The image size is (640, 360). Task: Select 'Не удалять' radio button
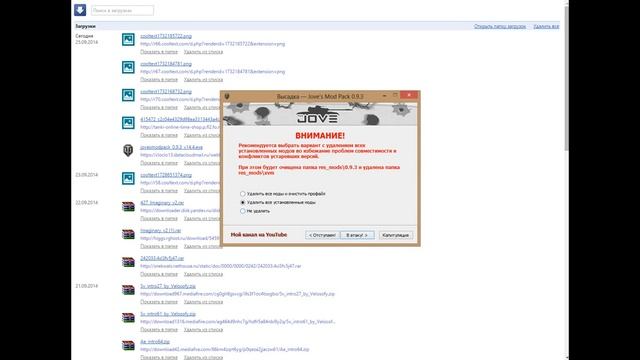[x=242, y=211]
